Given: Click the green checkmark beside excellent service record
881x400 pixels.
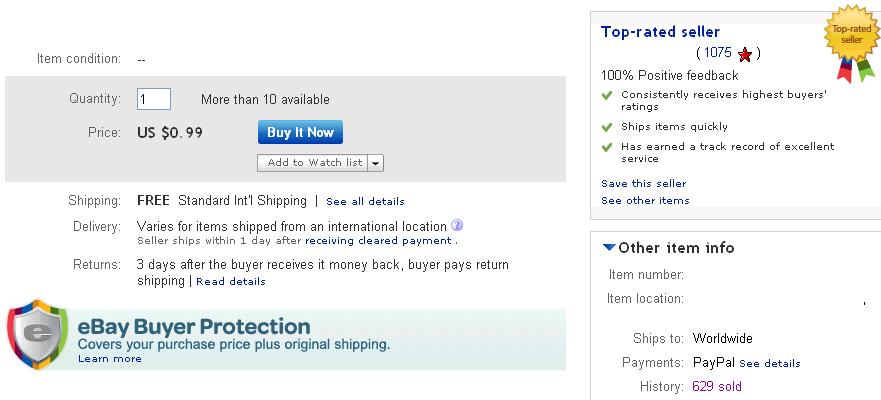Looking at the screenshot, I should click(x=607, y=146).
